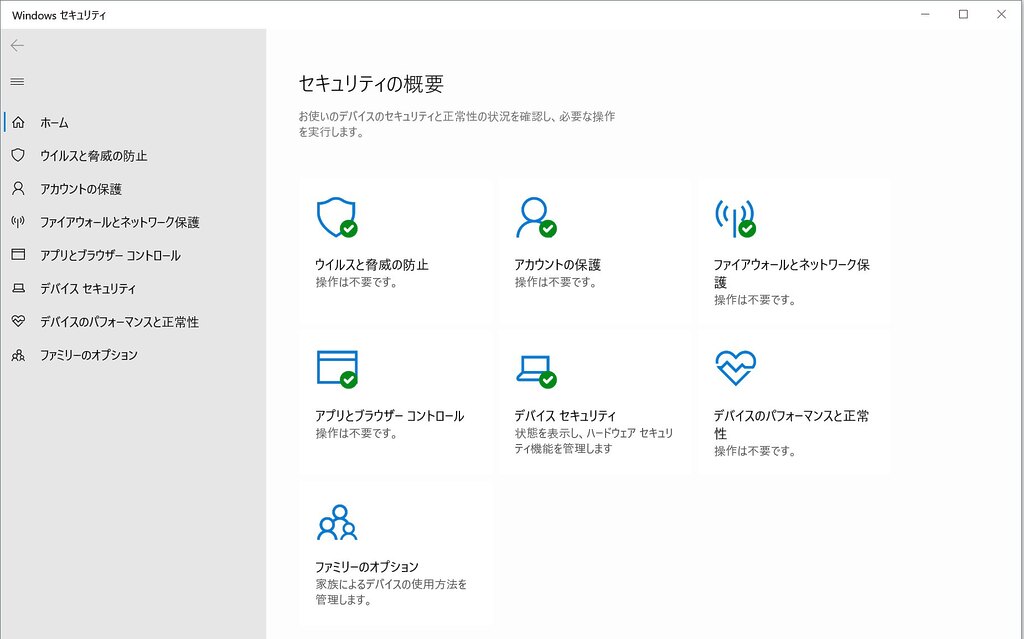Select ファミリーのオプション in the sidebar
Screen dimensions: 1024x639
click(89, 355)
